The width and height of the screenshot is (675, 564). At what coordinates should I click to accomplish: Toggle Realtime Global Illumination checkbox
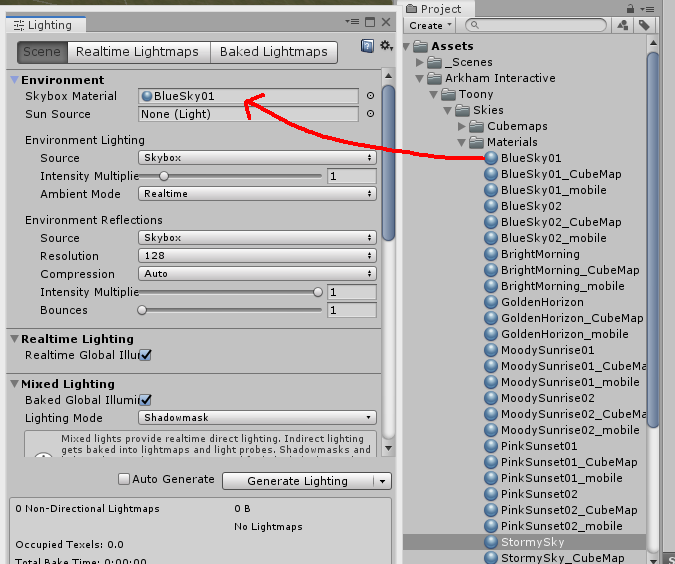[x=146, y=355]
